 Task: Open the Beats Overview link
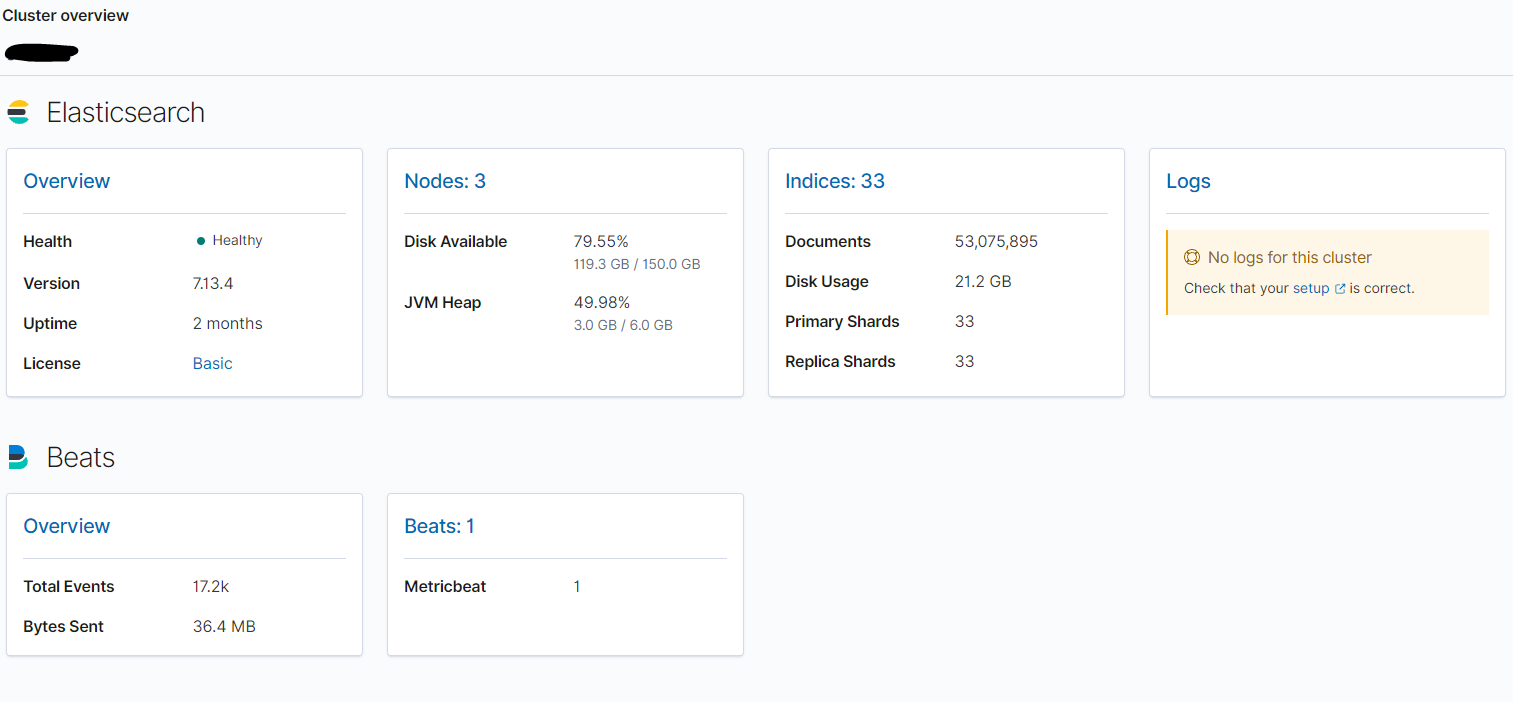tap(67, 526)
